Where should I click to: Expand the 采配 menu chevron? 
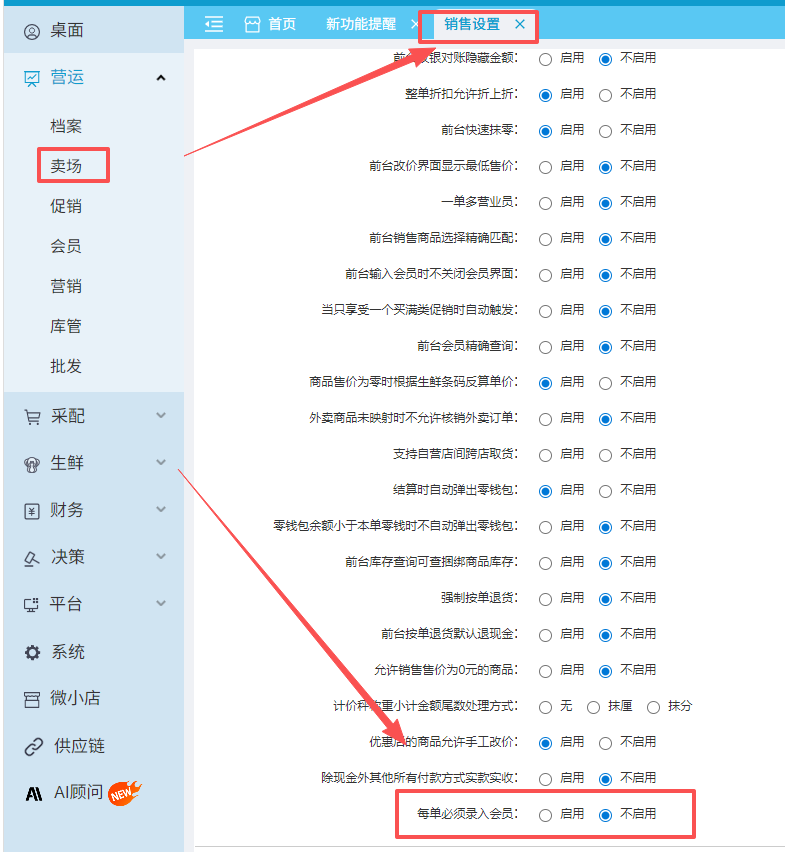[161, 416]
